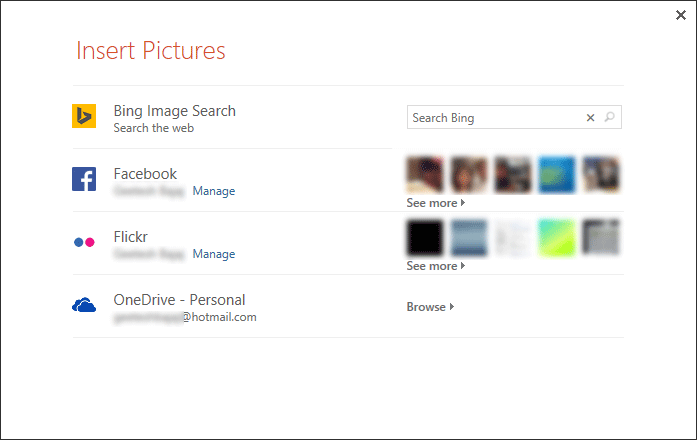Viewport: 697px width, 440px height.
Task: Close the Insert Pictures dialog
Action: [681, 15]
